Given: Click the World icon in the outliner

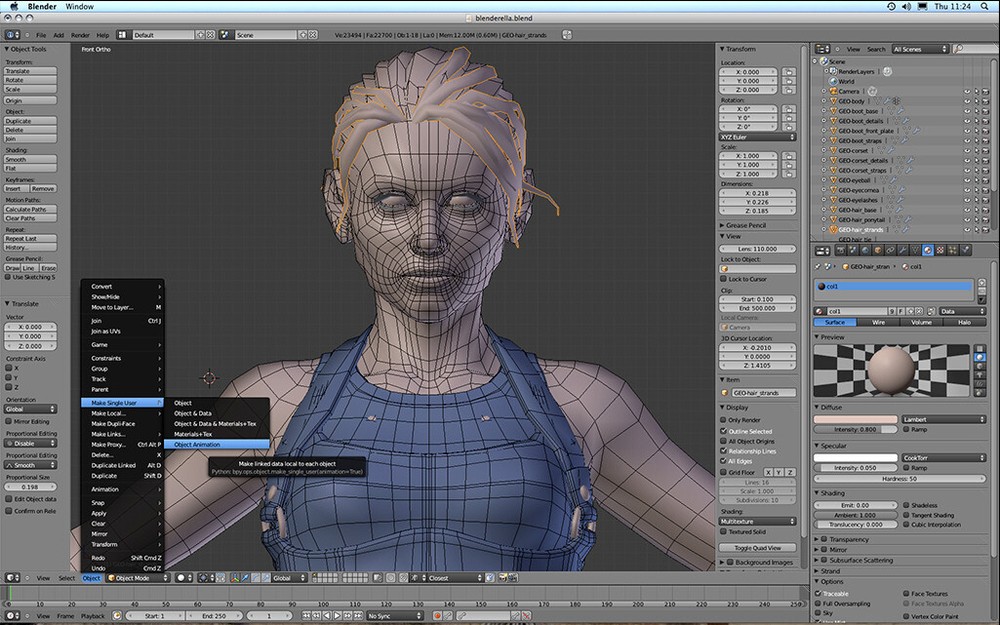Looking at the screenshot, I should [x=832, y=81].
